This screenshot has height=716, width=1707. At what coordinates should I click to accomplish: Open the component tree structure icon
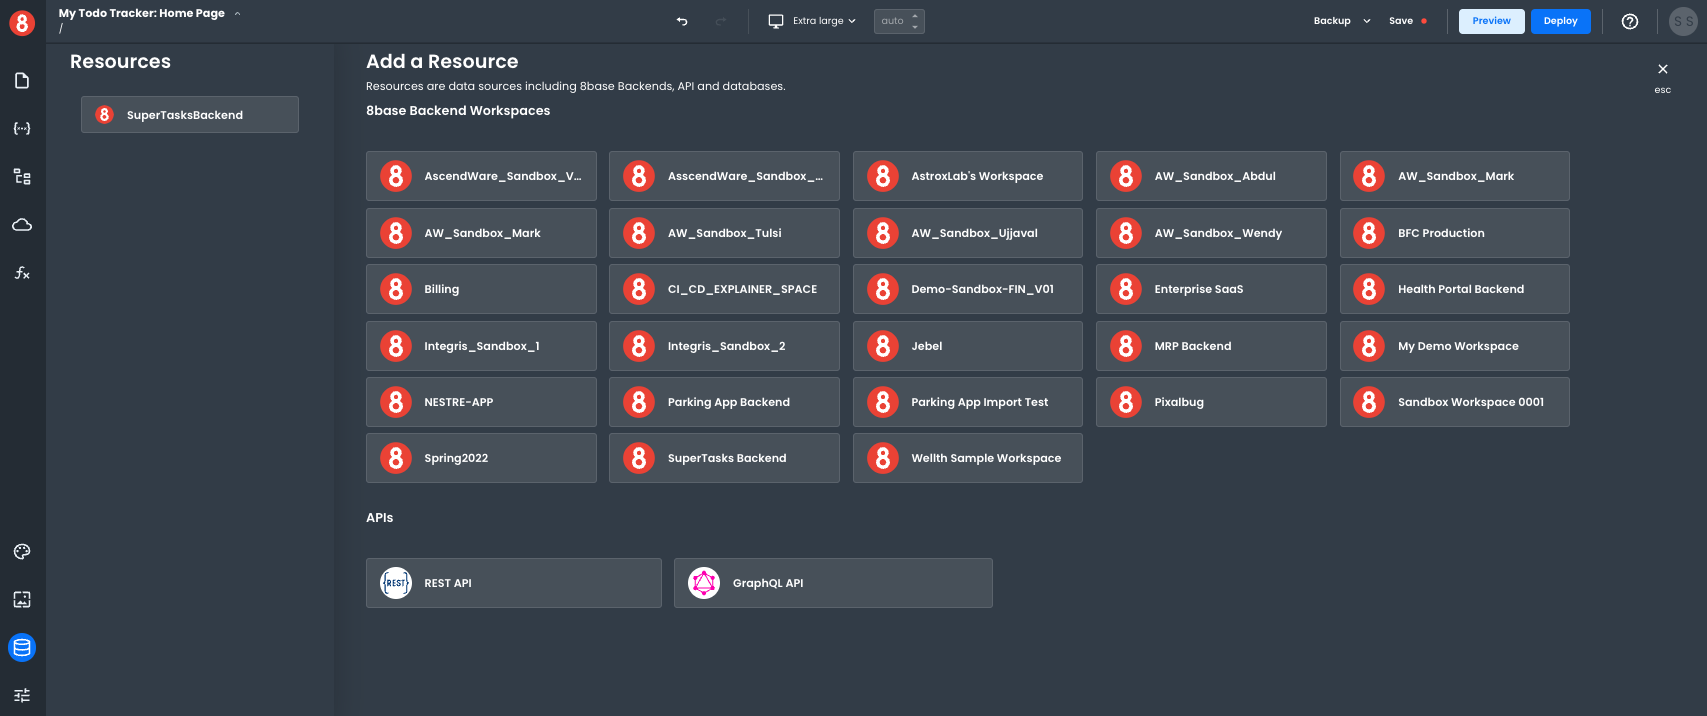[22, 177]
